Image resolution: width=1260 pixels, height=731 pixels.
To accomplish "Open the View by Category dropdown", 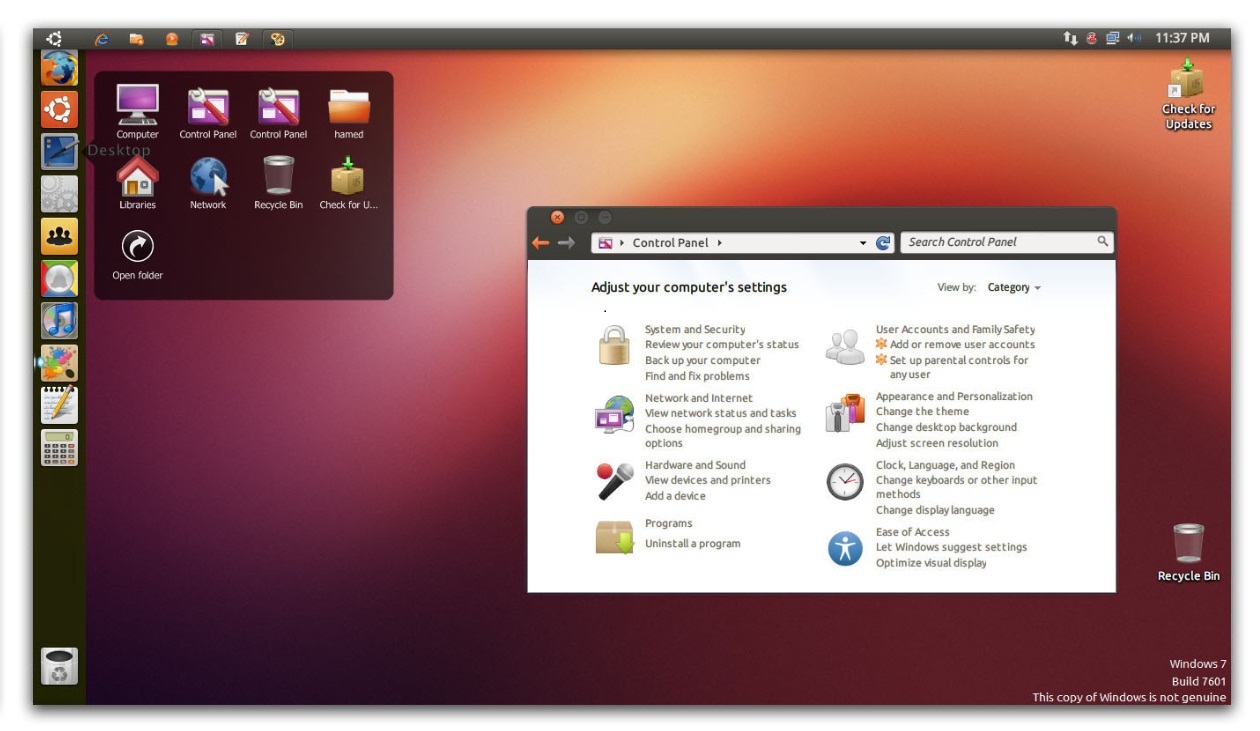I will [x=1013, y=287].
